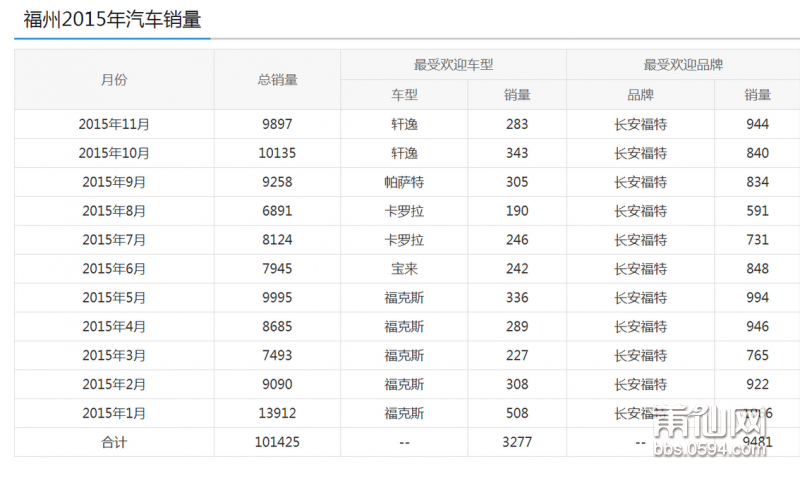Screen dimensions: 800x488
Task: Select the 2015年11月 row label
Action: (114, 124)
